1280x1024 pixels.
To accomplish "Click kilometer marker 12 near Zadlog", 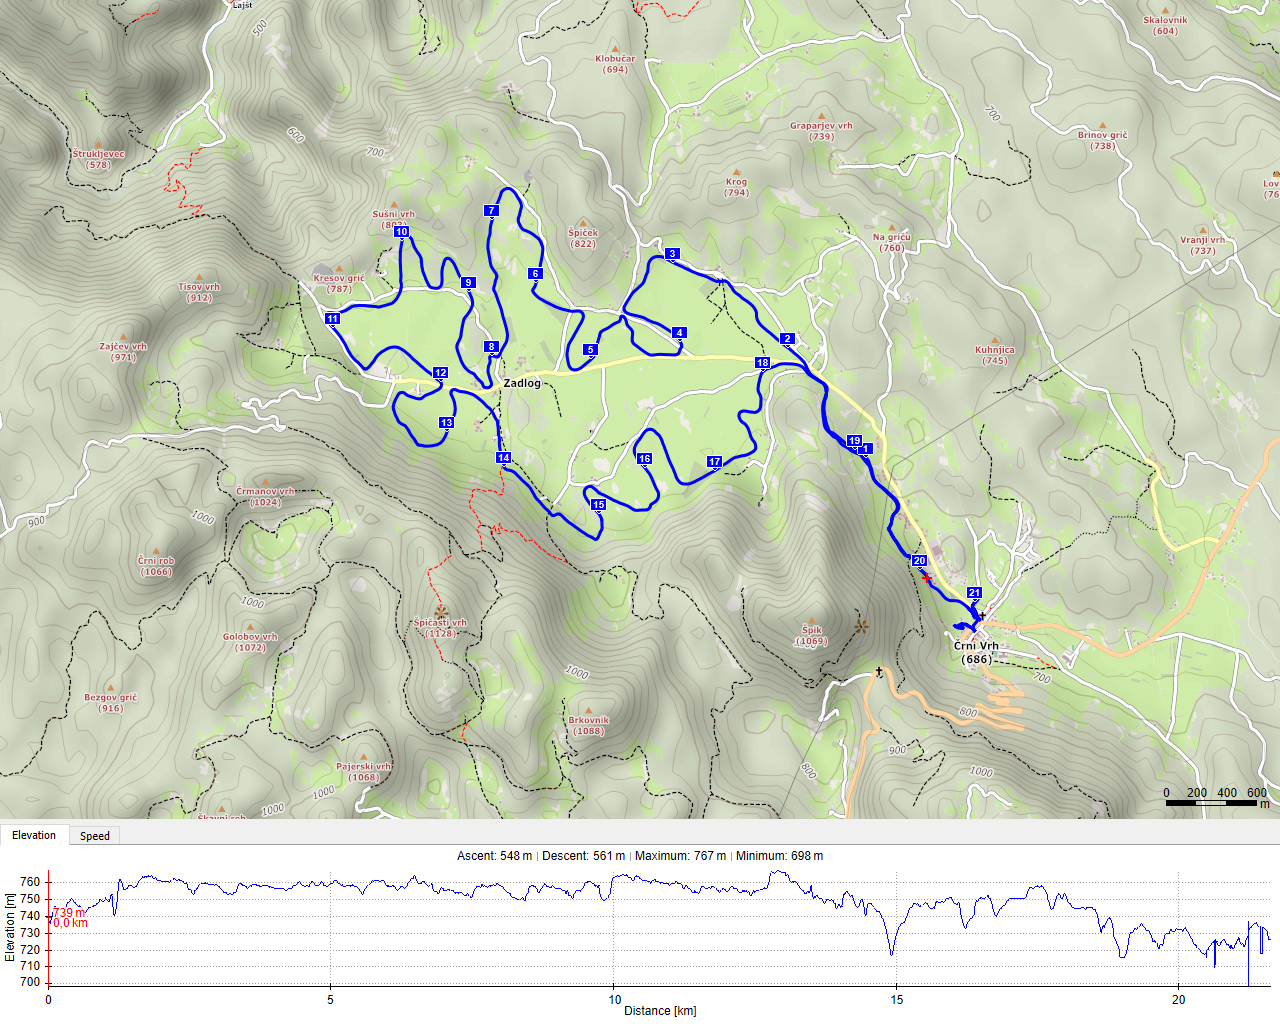I will tap(440, 373).
